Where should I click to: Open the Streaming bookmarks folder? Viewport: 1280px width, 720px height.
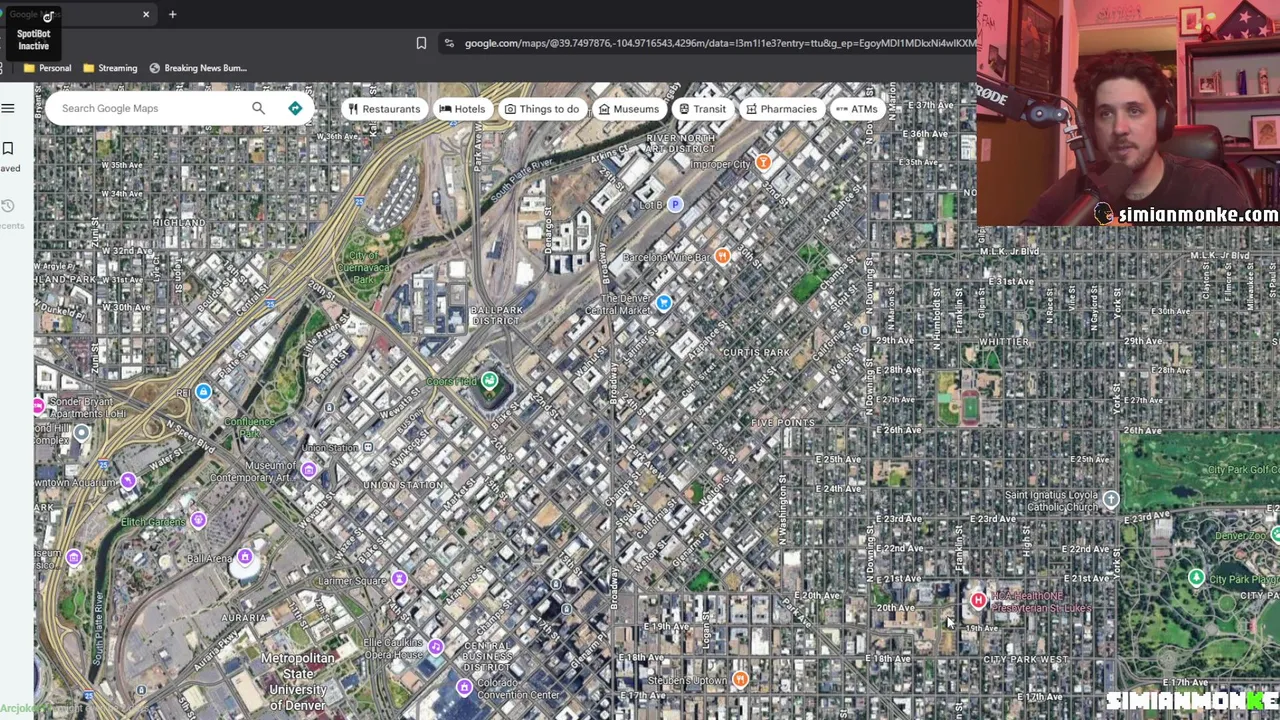[x=110, y=68]
